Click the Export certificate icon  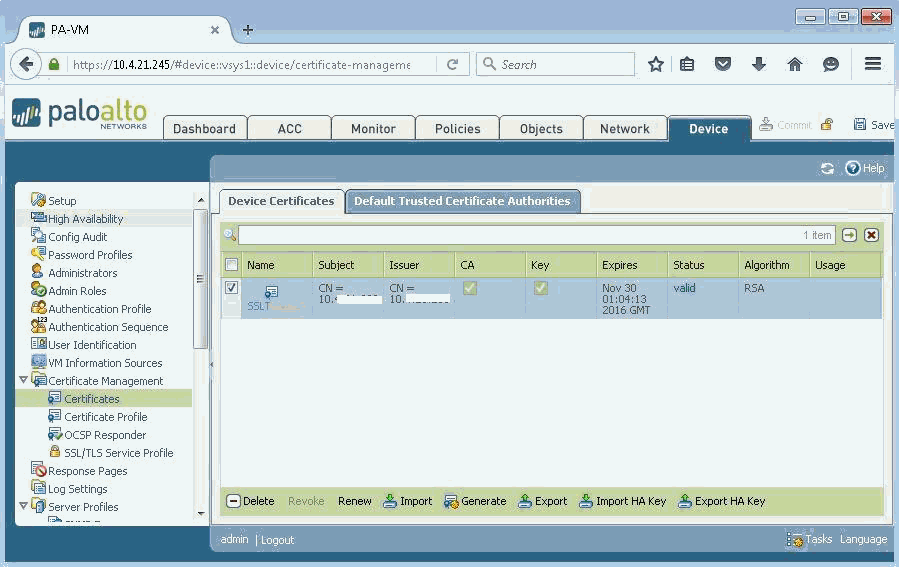(525, 501)
